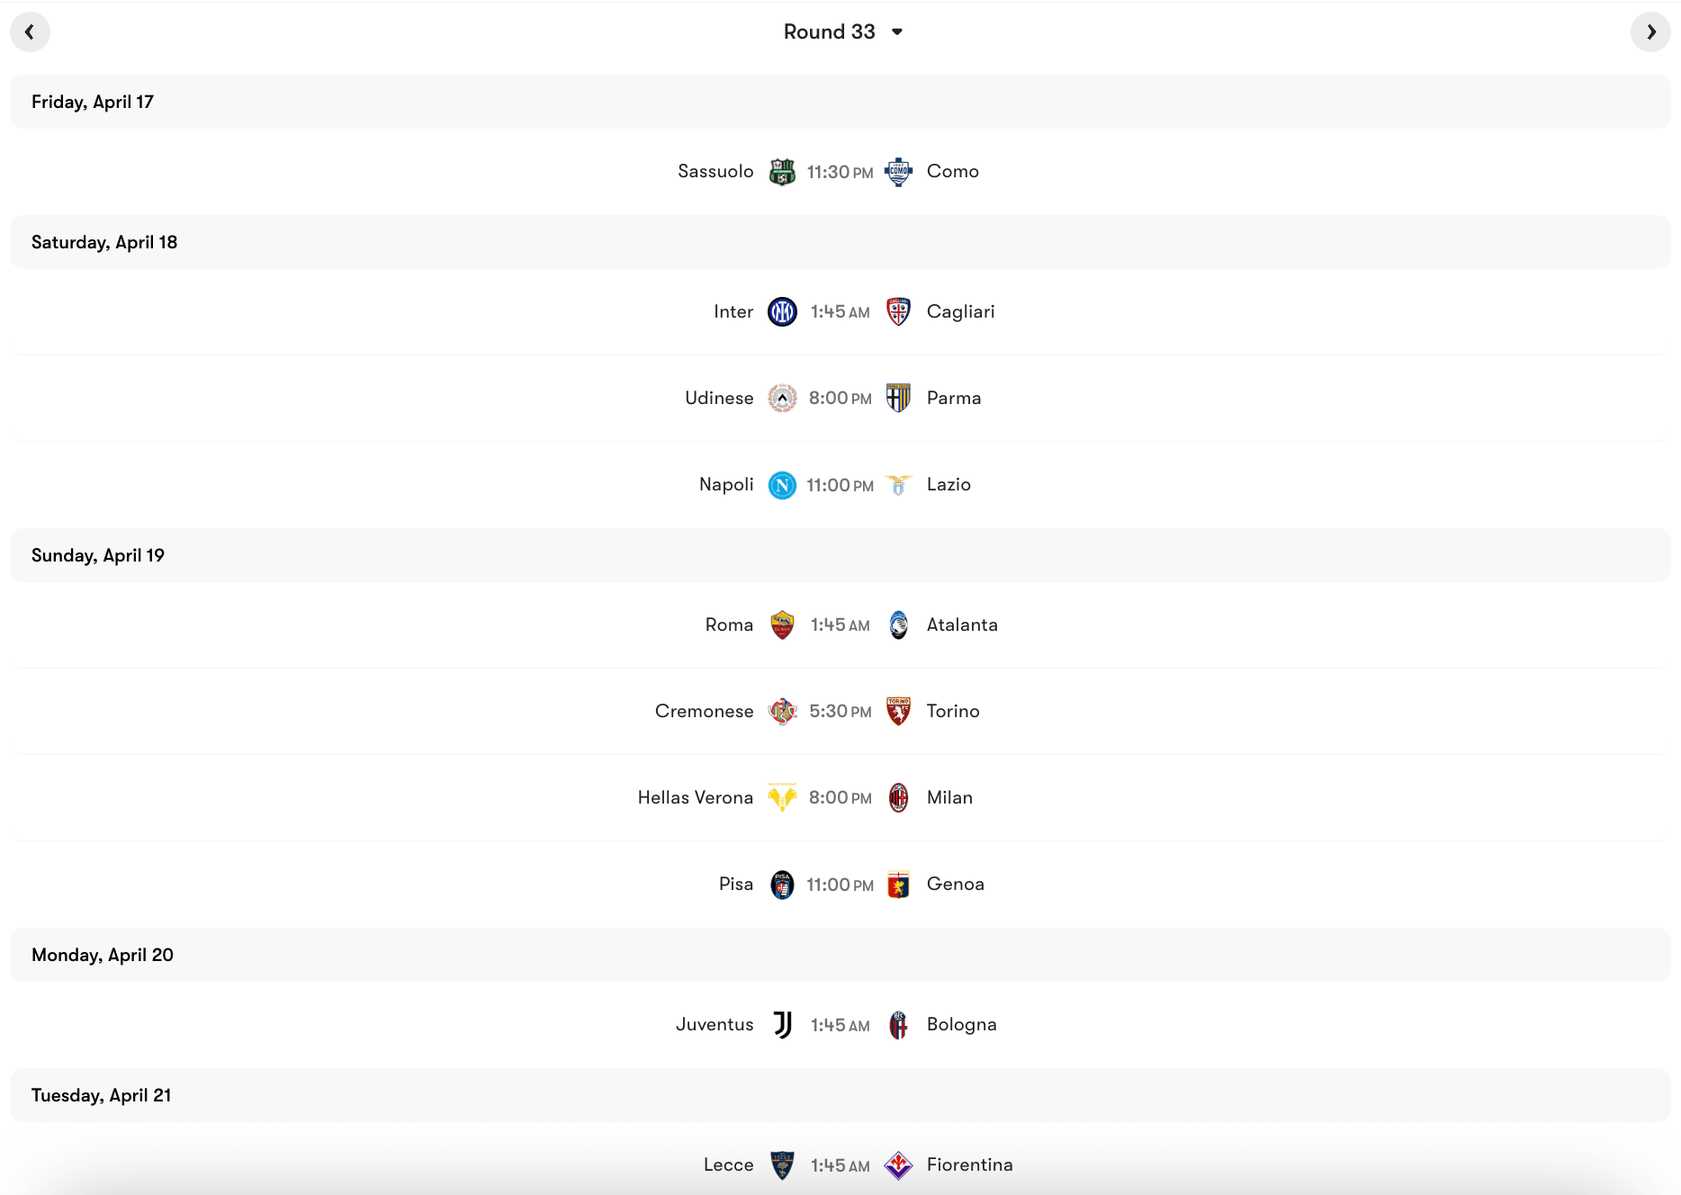Click the Napoli club logo

point(782,485)
